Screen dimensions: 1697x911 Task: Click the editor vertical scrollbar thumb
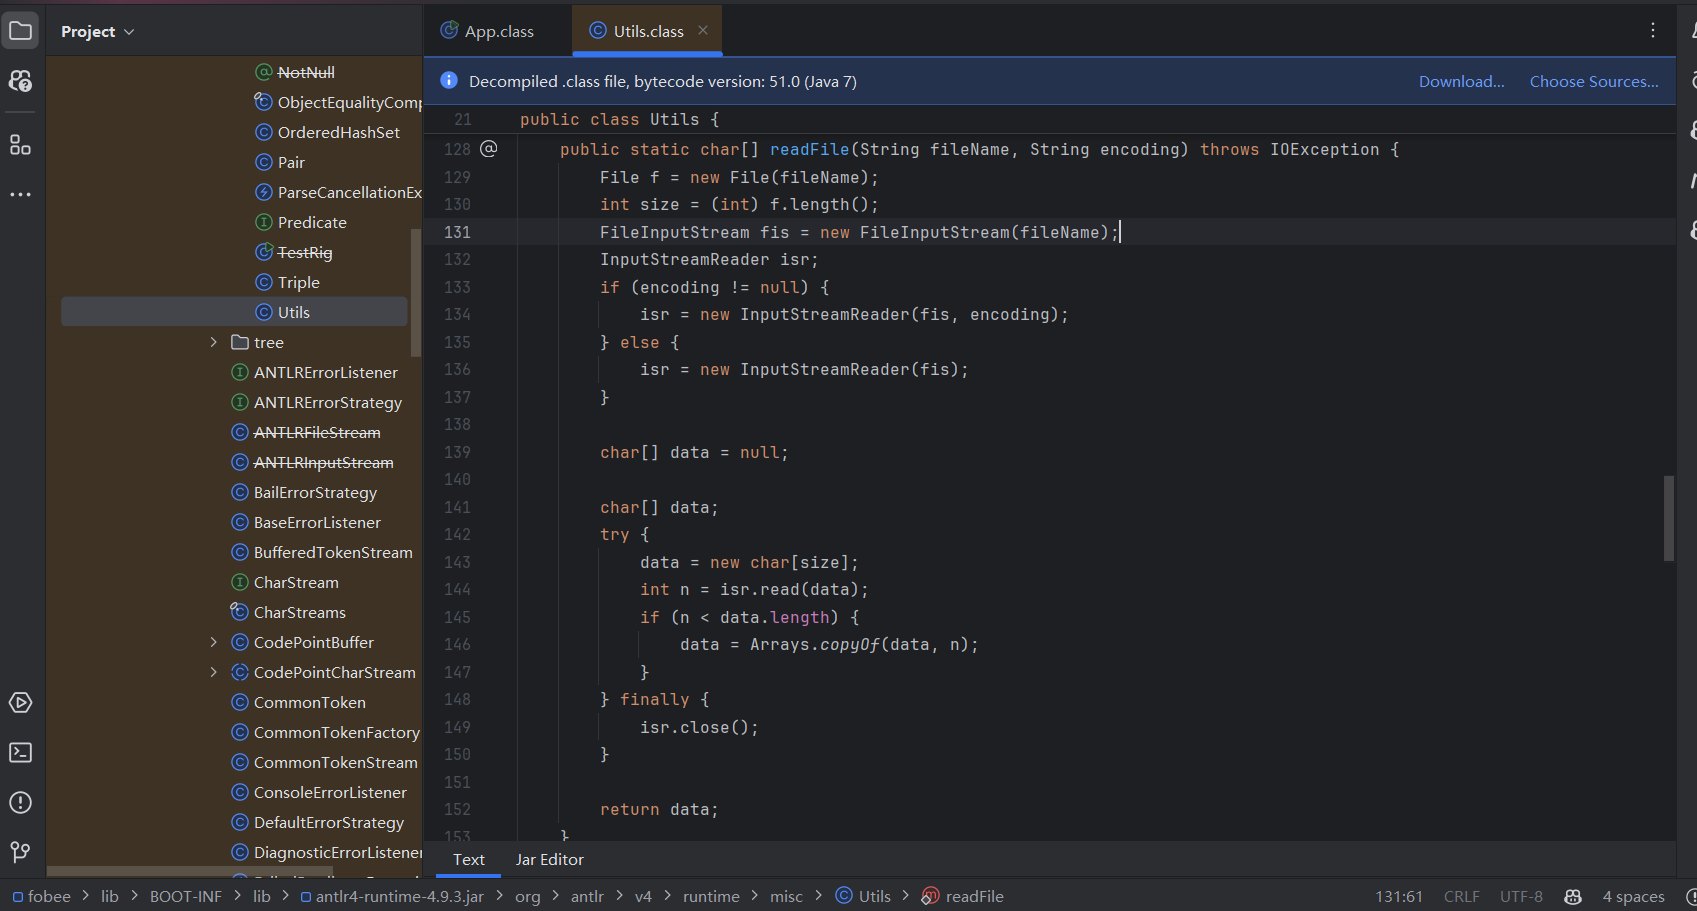point(1668,518)
